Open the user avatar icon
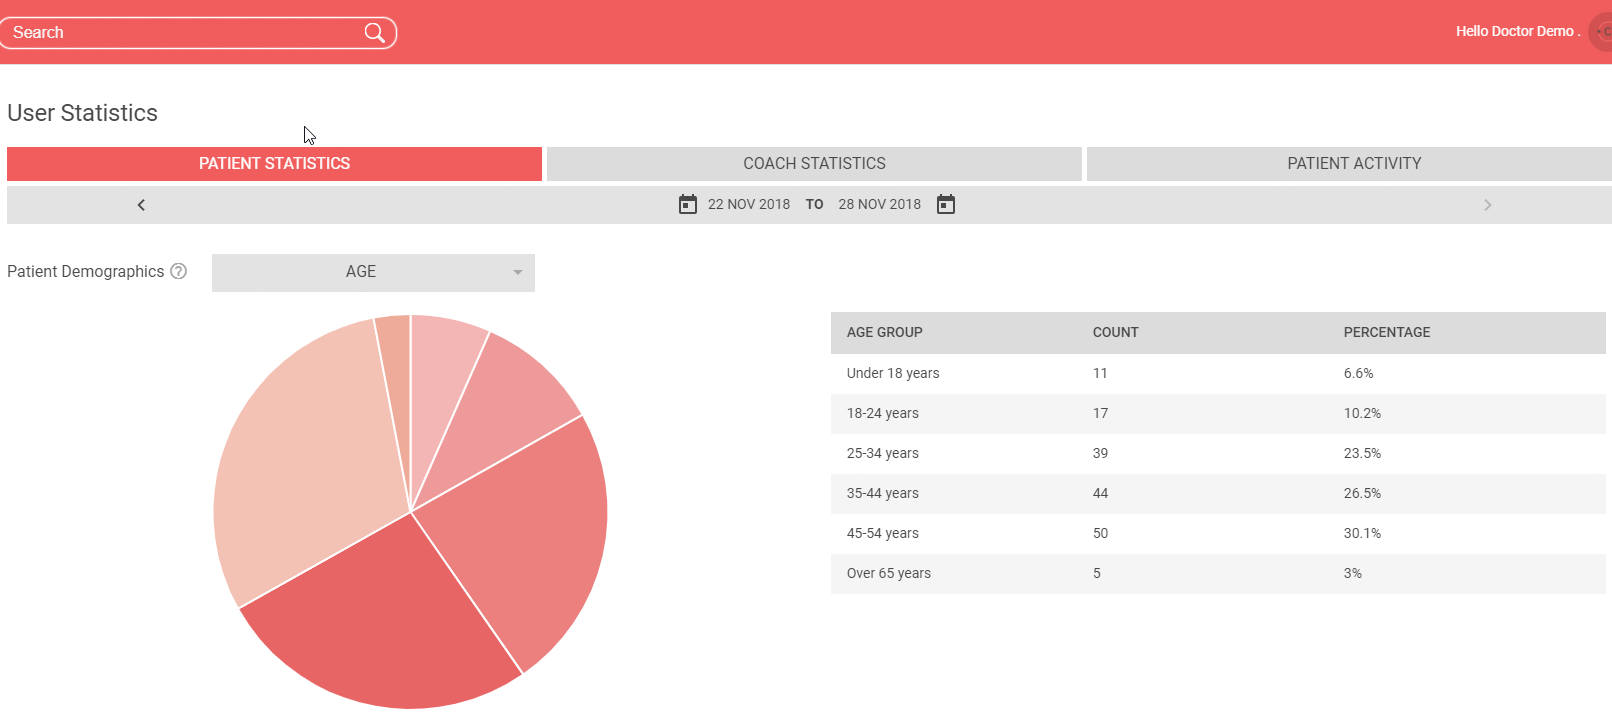Viewport: 1612px width, 724px height. tap(1601, 32)
